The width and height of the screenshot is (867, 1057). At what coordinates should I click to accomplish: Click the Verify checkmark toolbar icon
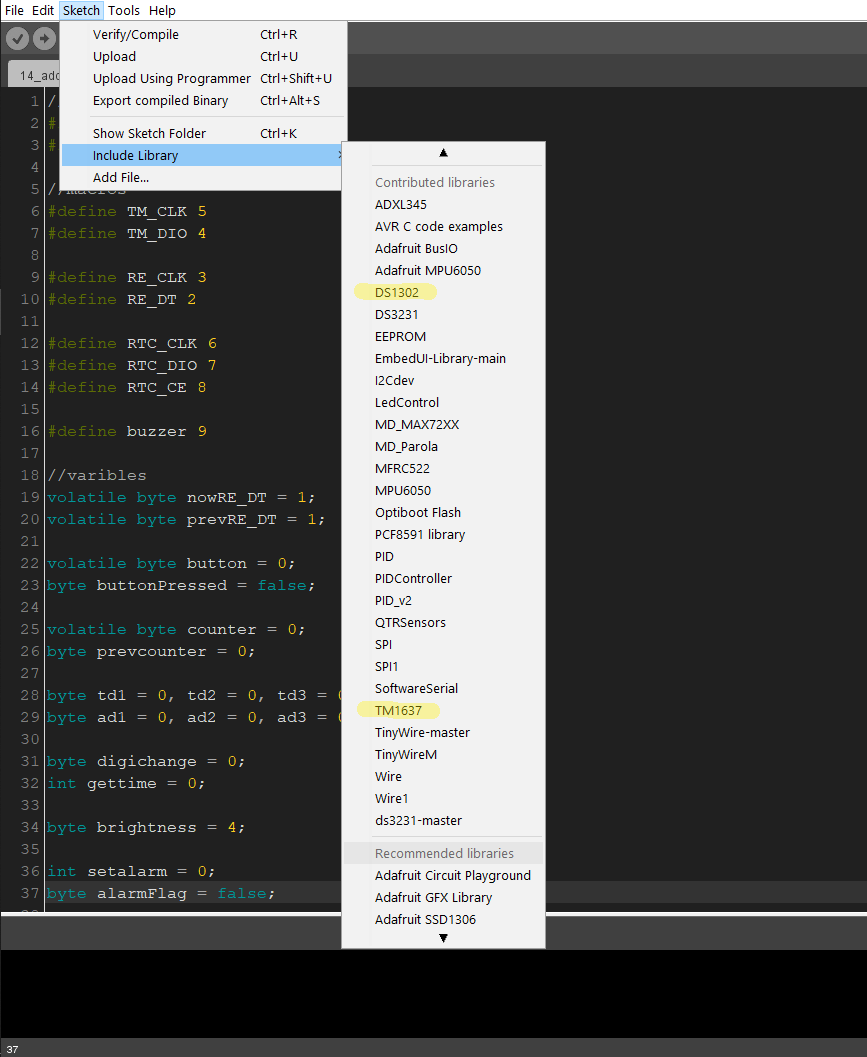16,38
